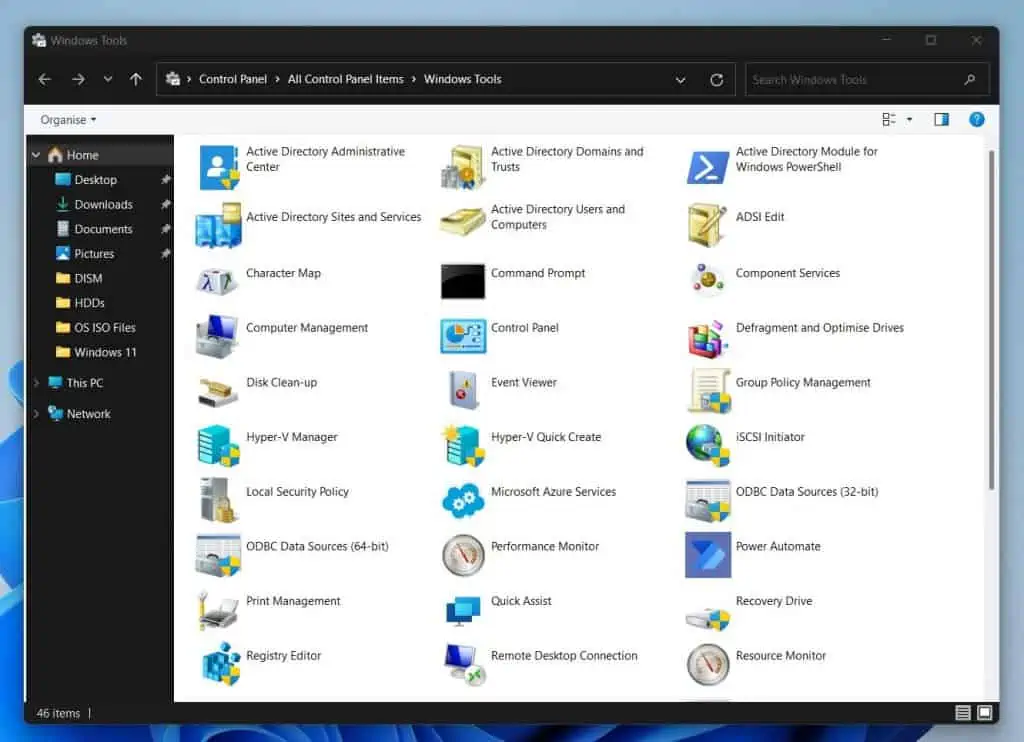Switch to details view in status bar
1024x742 pixels.
pyautogui.click(x=963, y=713)
